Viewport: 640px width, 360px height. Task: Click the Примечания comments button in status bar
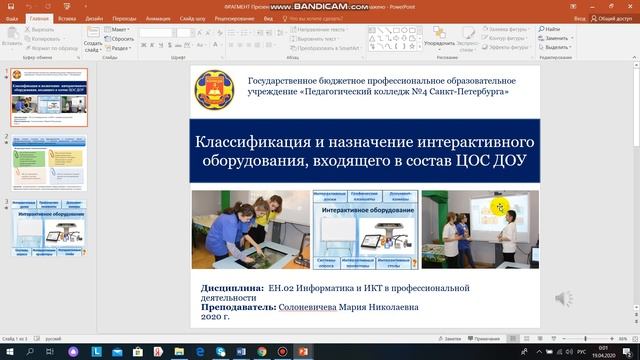click(x=484, y=339)
